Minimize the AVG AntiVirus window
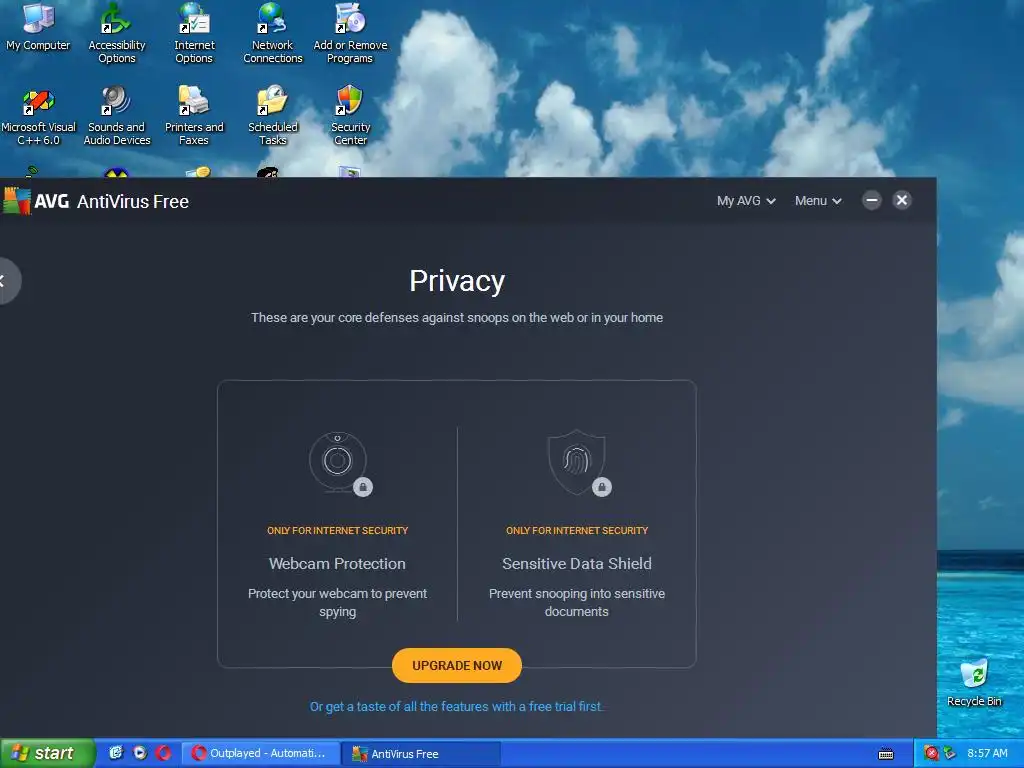 872,200
